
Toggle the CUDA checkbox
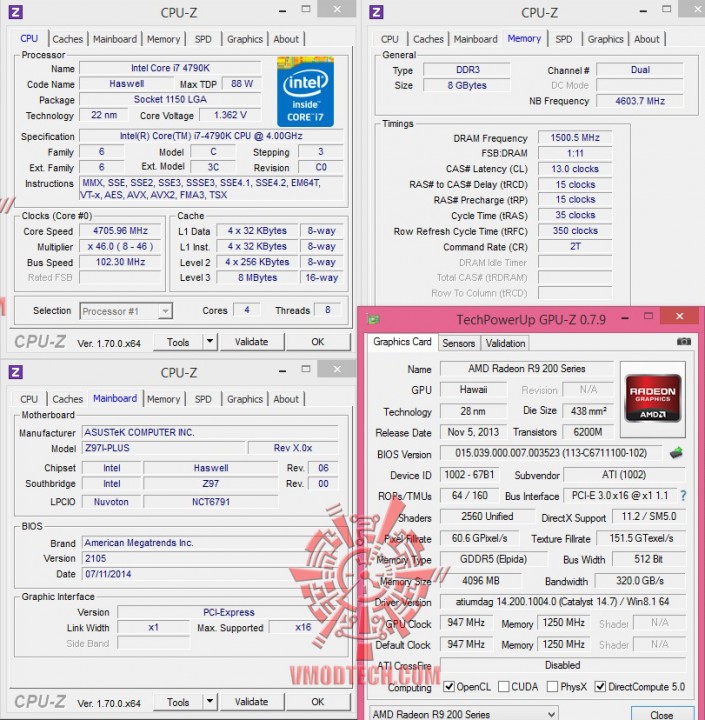click(504, 686)
